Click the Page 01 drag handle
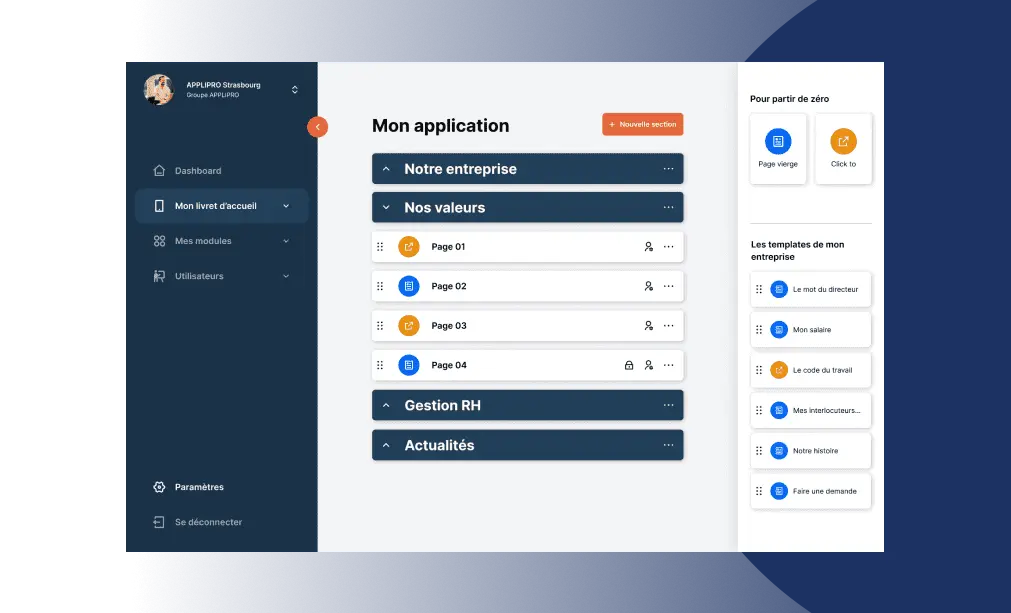The height and width of the screenshot is (613, 1011). pyautogui.click(x=380, y=247)
